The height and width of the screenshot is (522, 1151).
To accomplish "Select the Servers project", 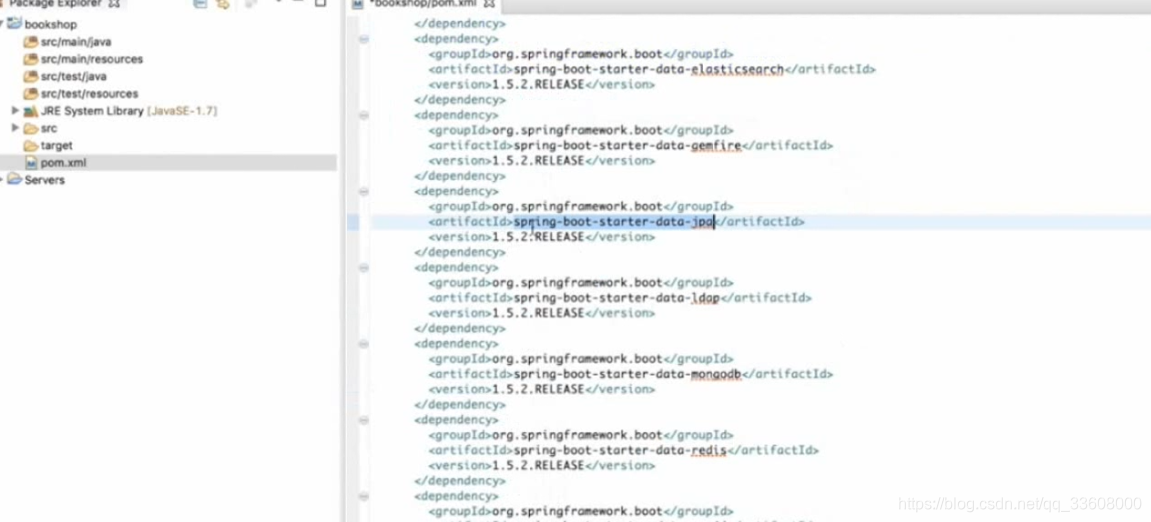I will pyautogui.click(x=45, y=180).
